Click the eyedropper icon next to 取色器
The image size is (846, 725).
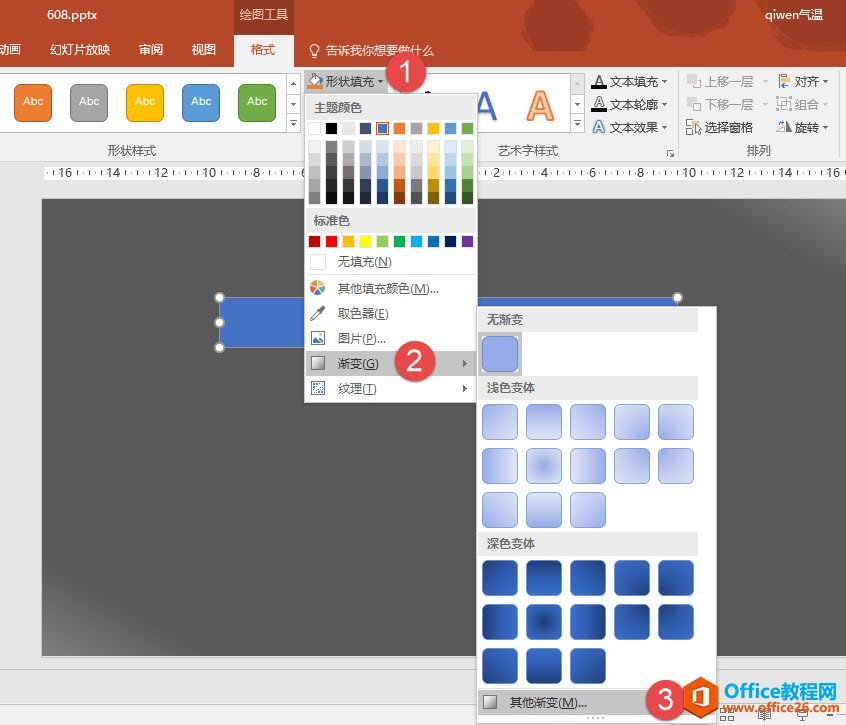click(x=318, y=313)
